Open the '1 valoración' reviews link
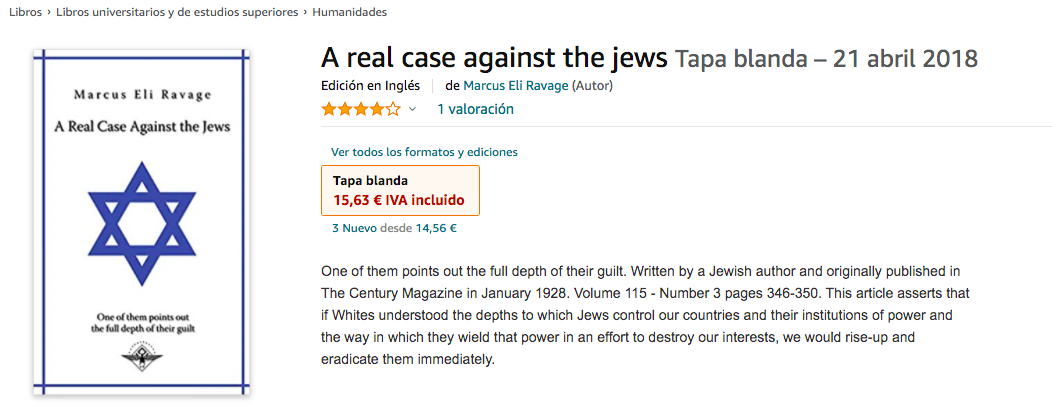 click(x=475, y=109)
